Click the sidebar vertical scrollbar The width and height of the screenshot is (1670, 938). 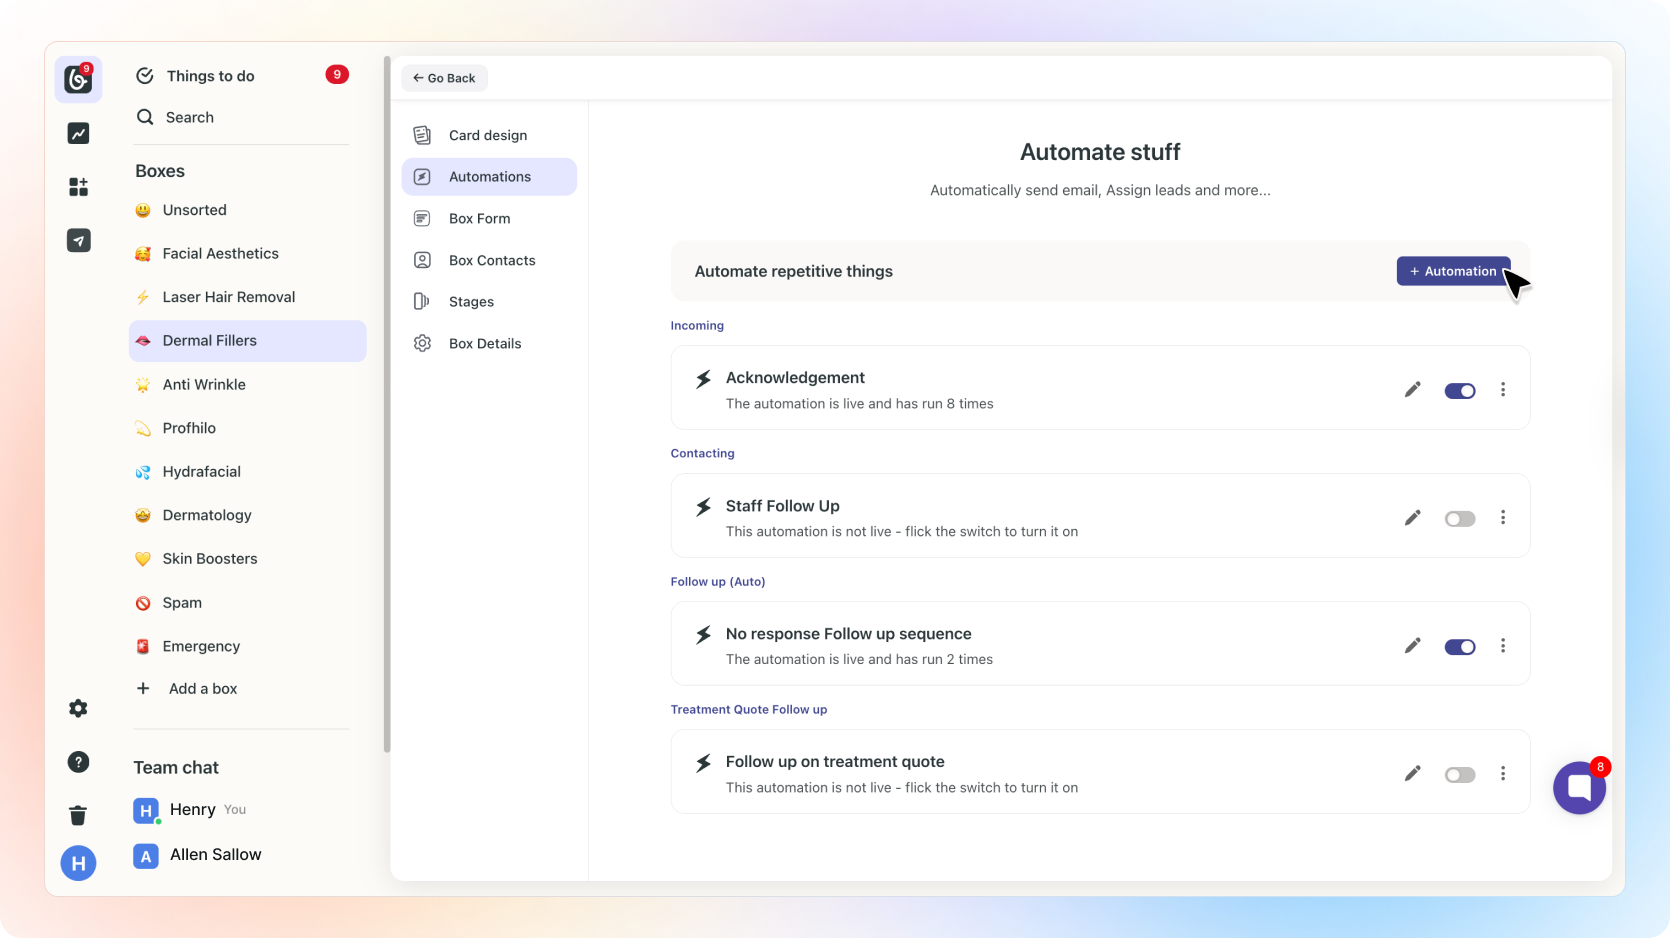point(386,405)
